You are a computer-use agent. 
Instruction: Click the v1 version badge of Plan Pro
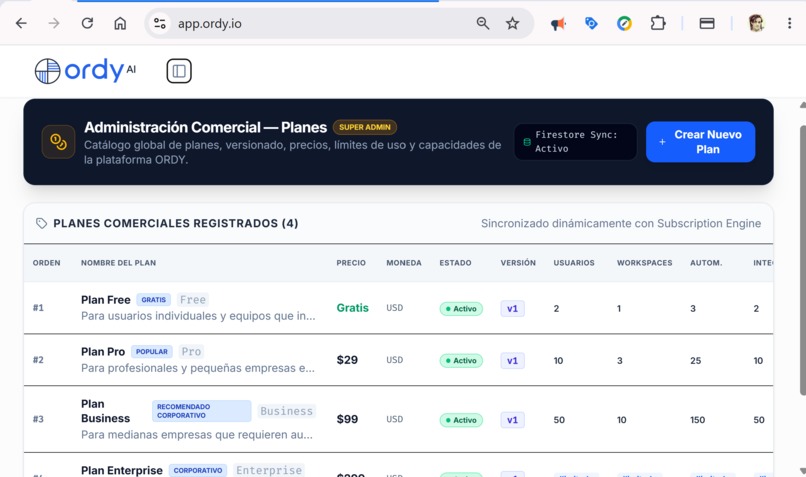point(512,360)
